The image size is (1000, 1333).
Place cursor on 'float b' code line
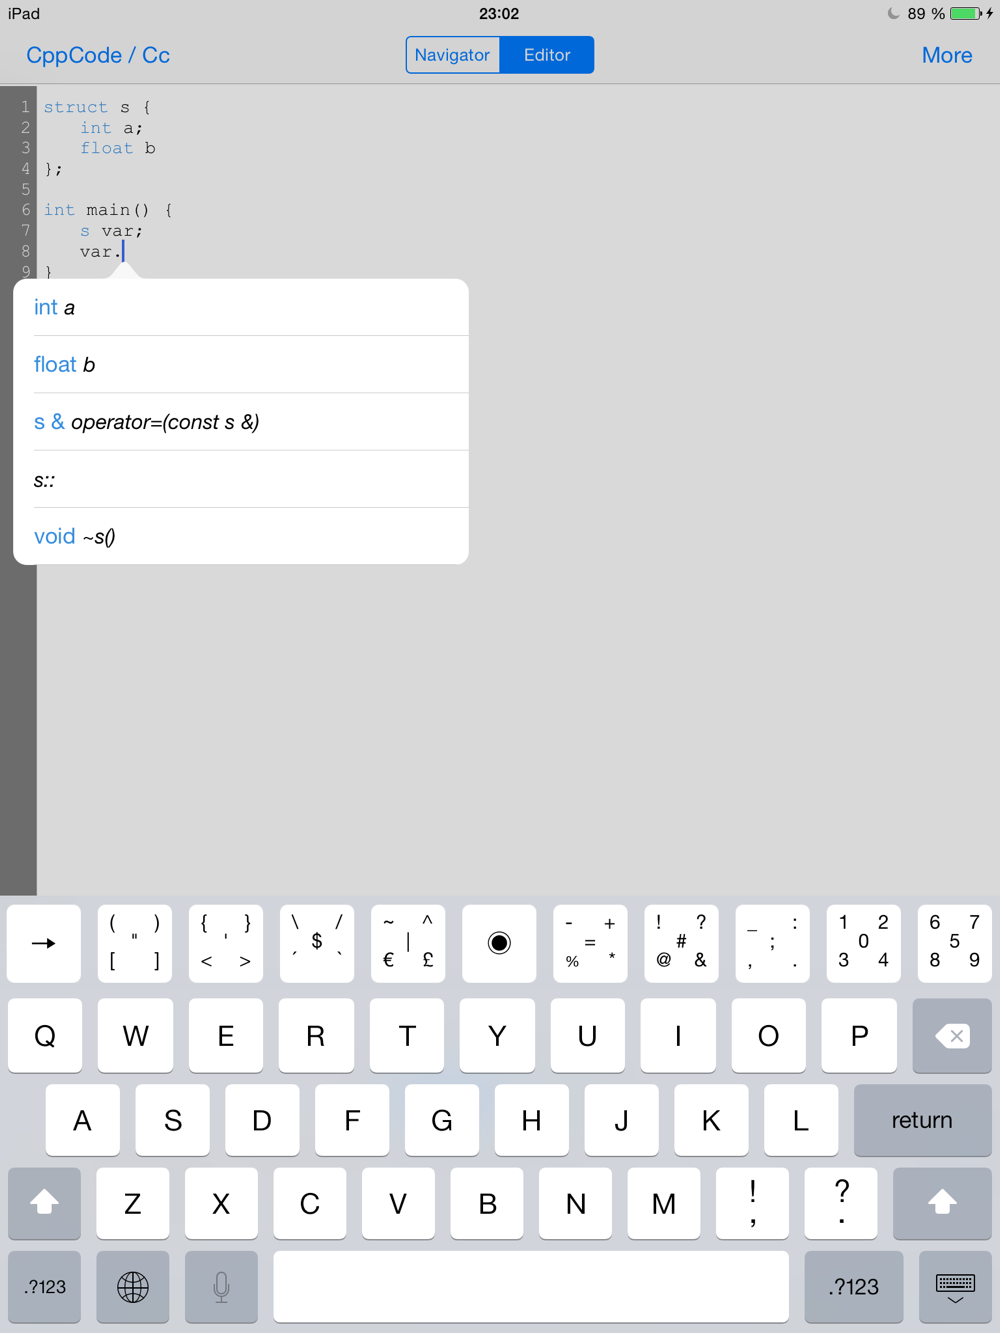coord(118,148)
